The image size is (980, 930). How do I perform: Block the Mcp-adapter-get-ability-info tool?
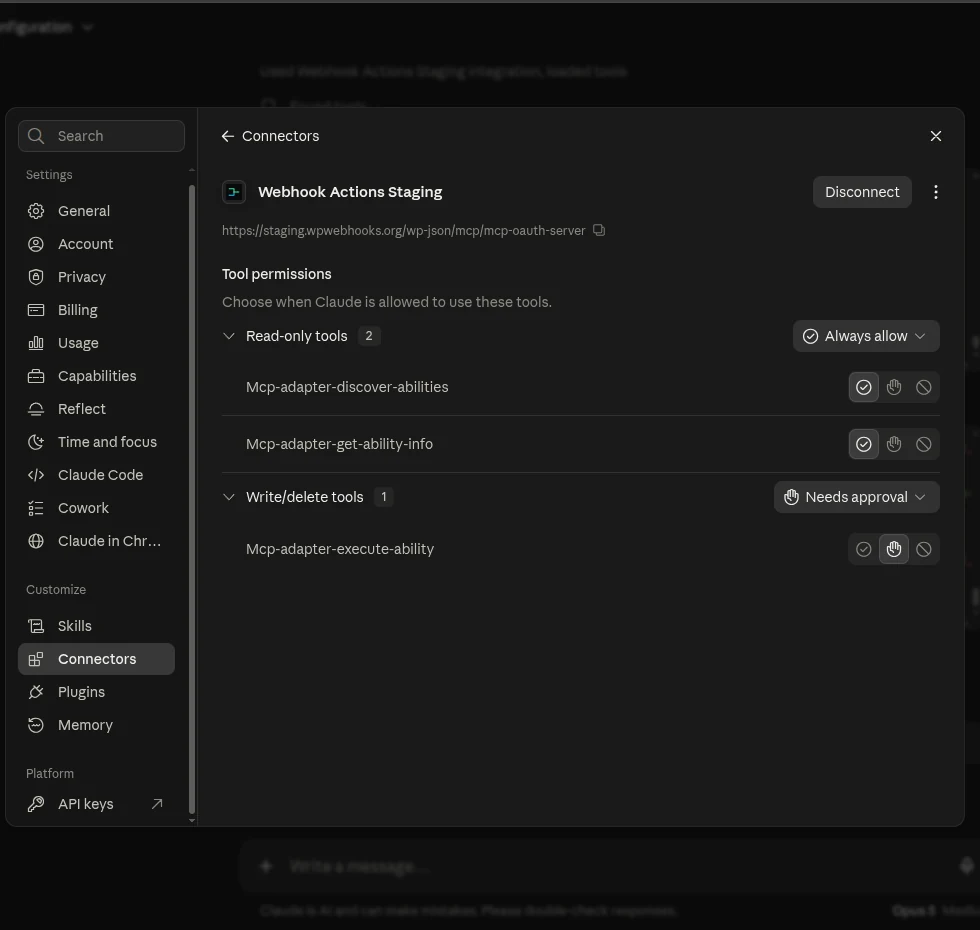point(923,444)
